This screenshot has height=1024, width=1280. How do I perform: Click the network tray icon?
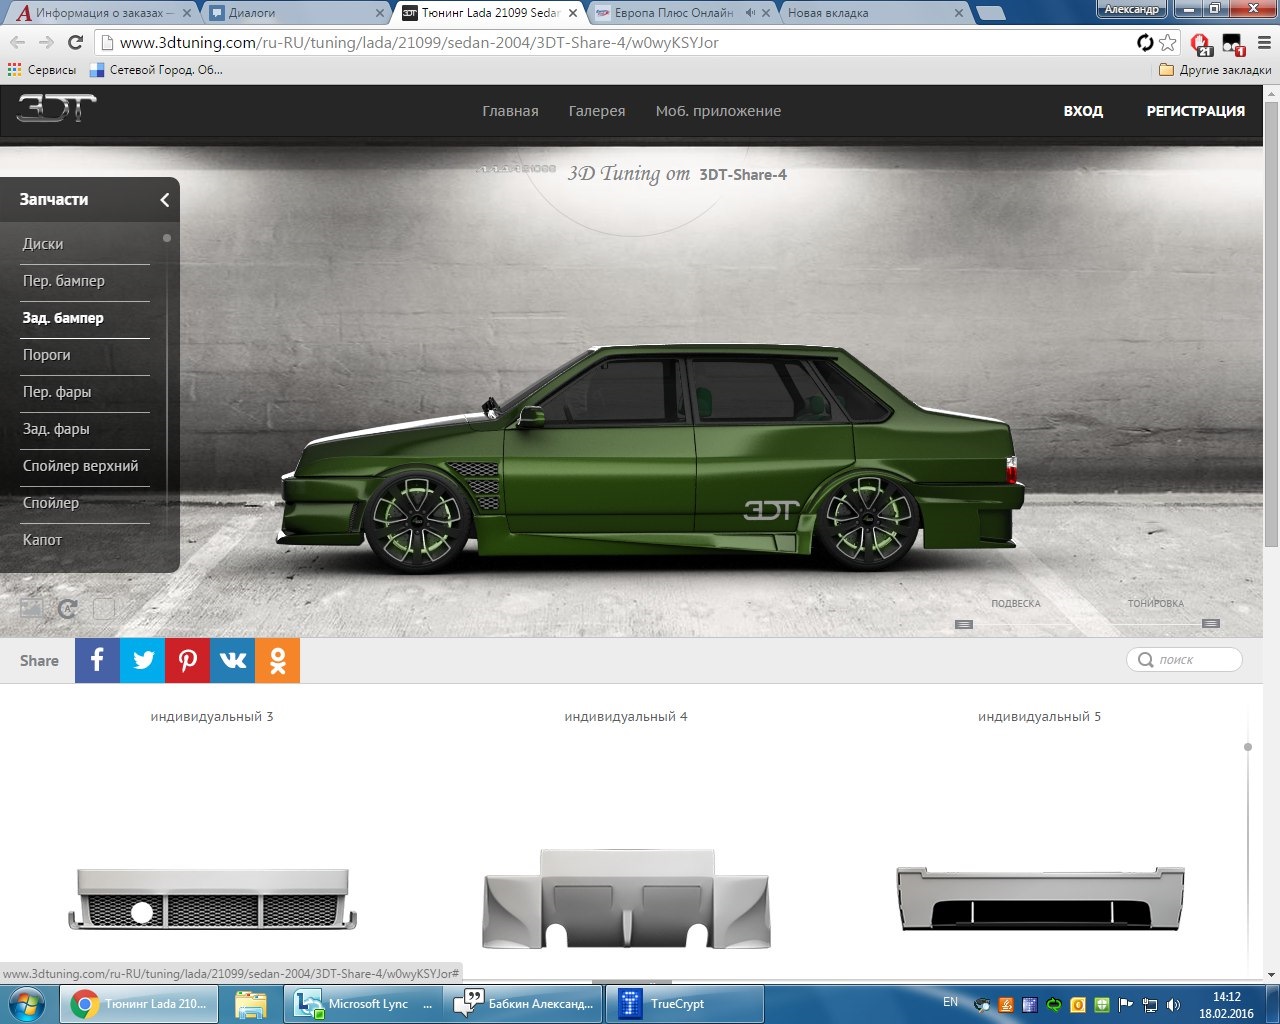[x=1150, y=1004]
